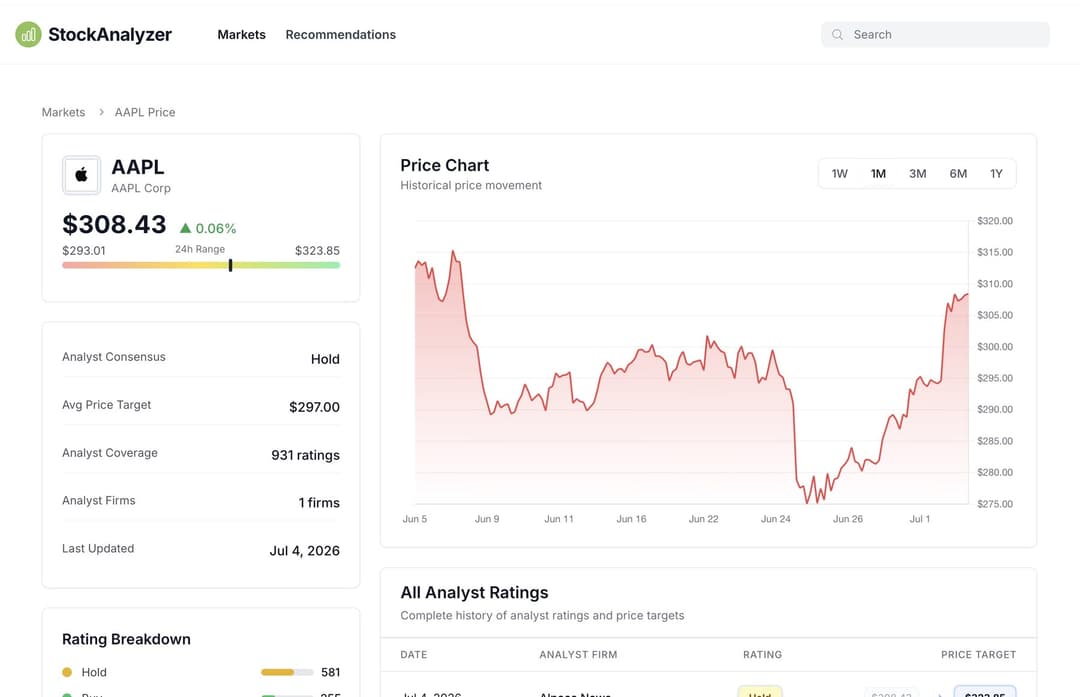Click the ANALYST FIRM column header
The width and height of the screenshot is (1080, 697).
(579, 654)
